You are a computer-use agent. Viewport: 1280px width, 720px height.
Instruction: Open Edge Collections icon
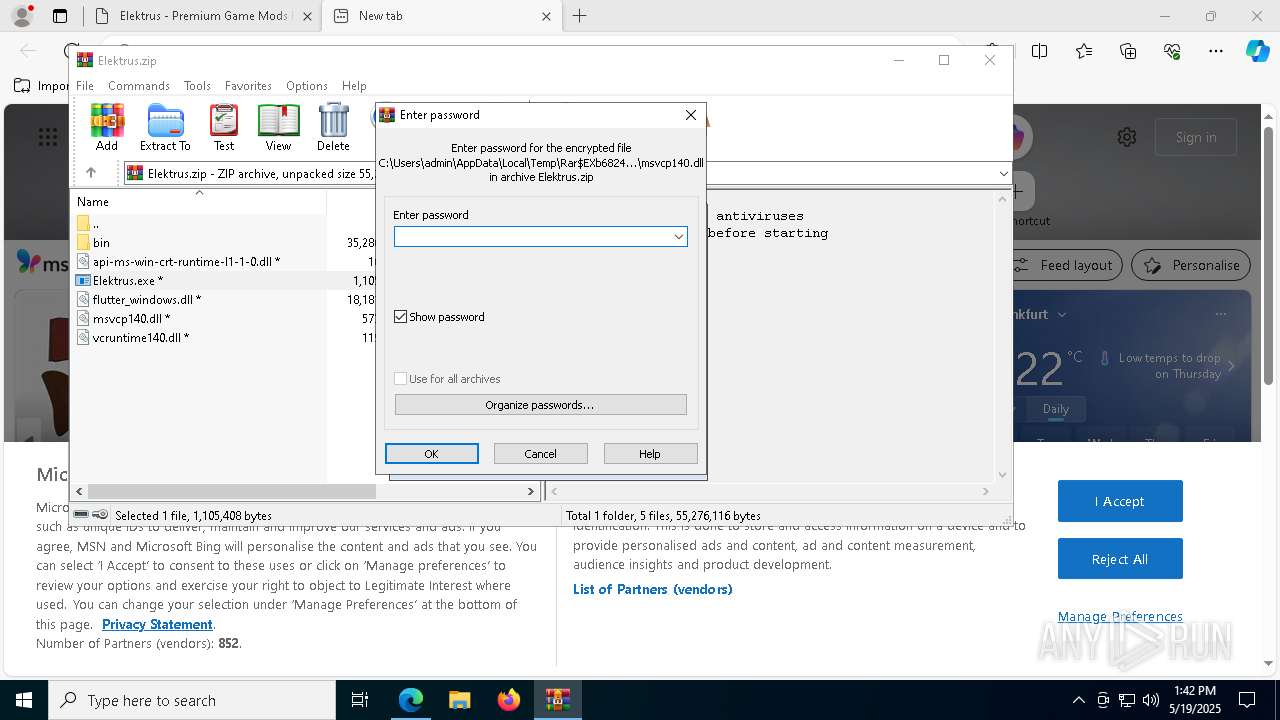coord(1128,51)
